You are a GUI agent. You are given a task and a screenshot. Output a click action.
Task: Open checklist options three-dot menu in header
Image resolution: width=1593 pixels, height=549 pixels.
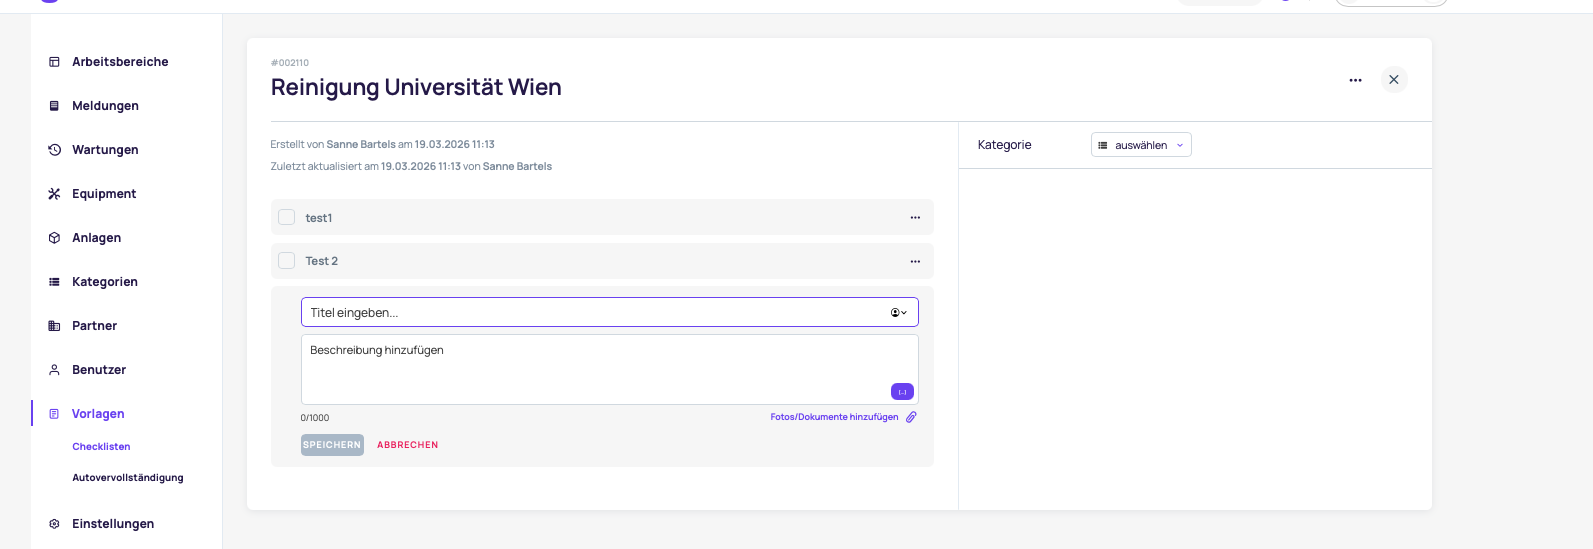1355,80
